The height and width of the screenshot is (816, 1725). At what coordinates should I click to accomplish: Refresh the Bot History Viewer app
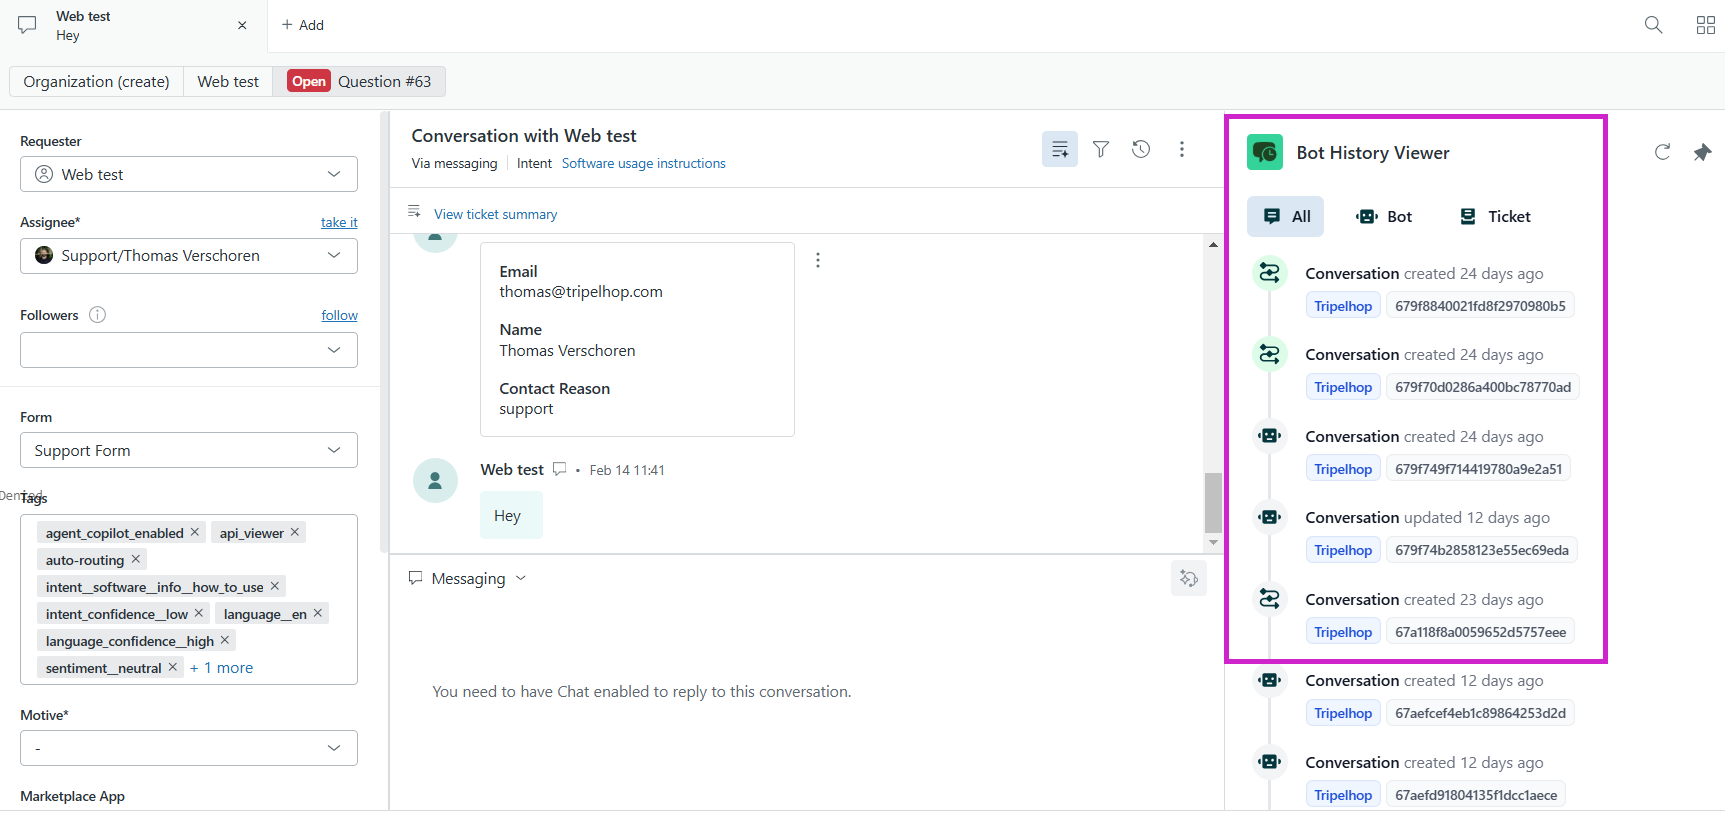[1663, 152]
